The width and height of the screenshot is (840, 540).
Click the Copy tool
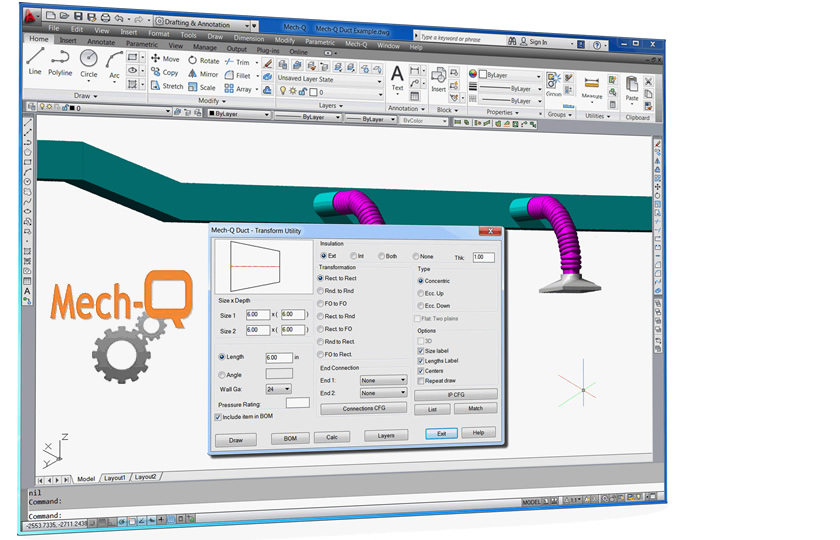click(x=164, y=72)
